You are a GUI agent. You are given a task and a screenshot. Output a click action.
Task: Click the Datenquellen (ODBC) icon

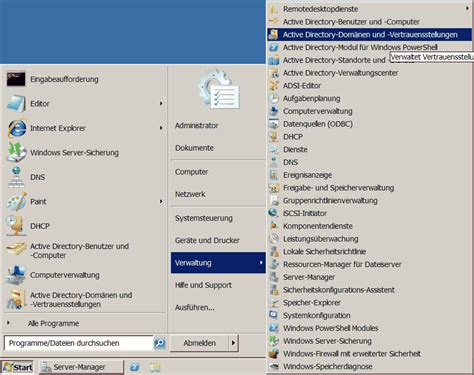(x=274, y=124)
